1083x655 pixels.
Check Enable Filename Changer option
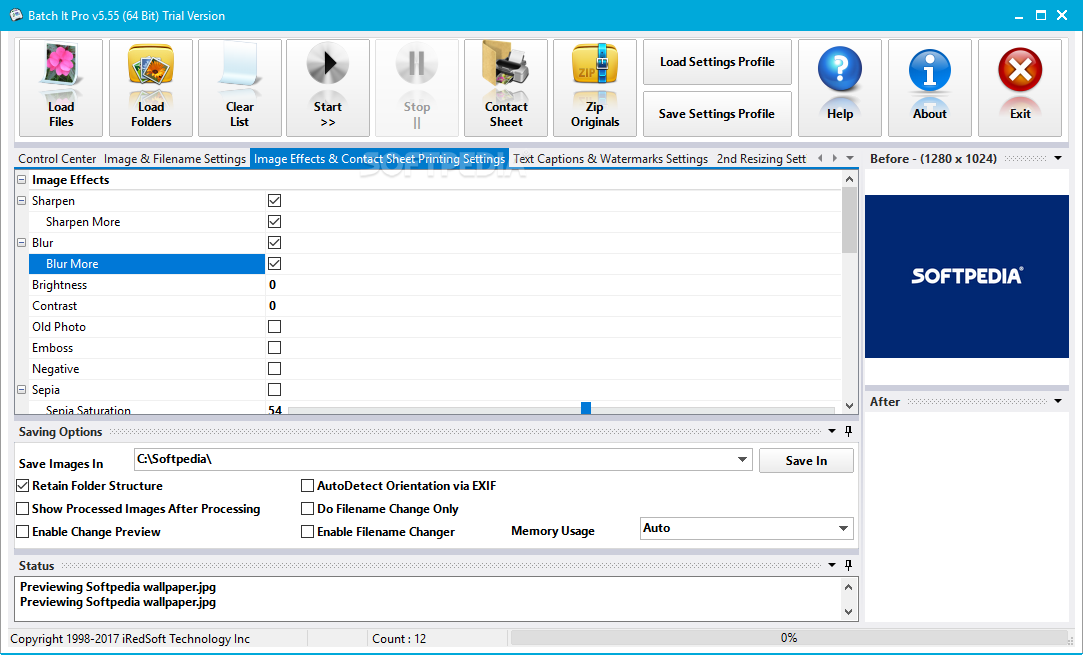[x=307, y=531]
